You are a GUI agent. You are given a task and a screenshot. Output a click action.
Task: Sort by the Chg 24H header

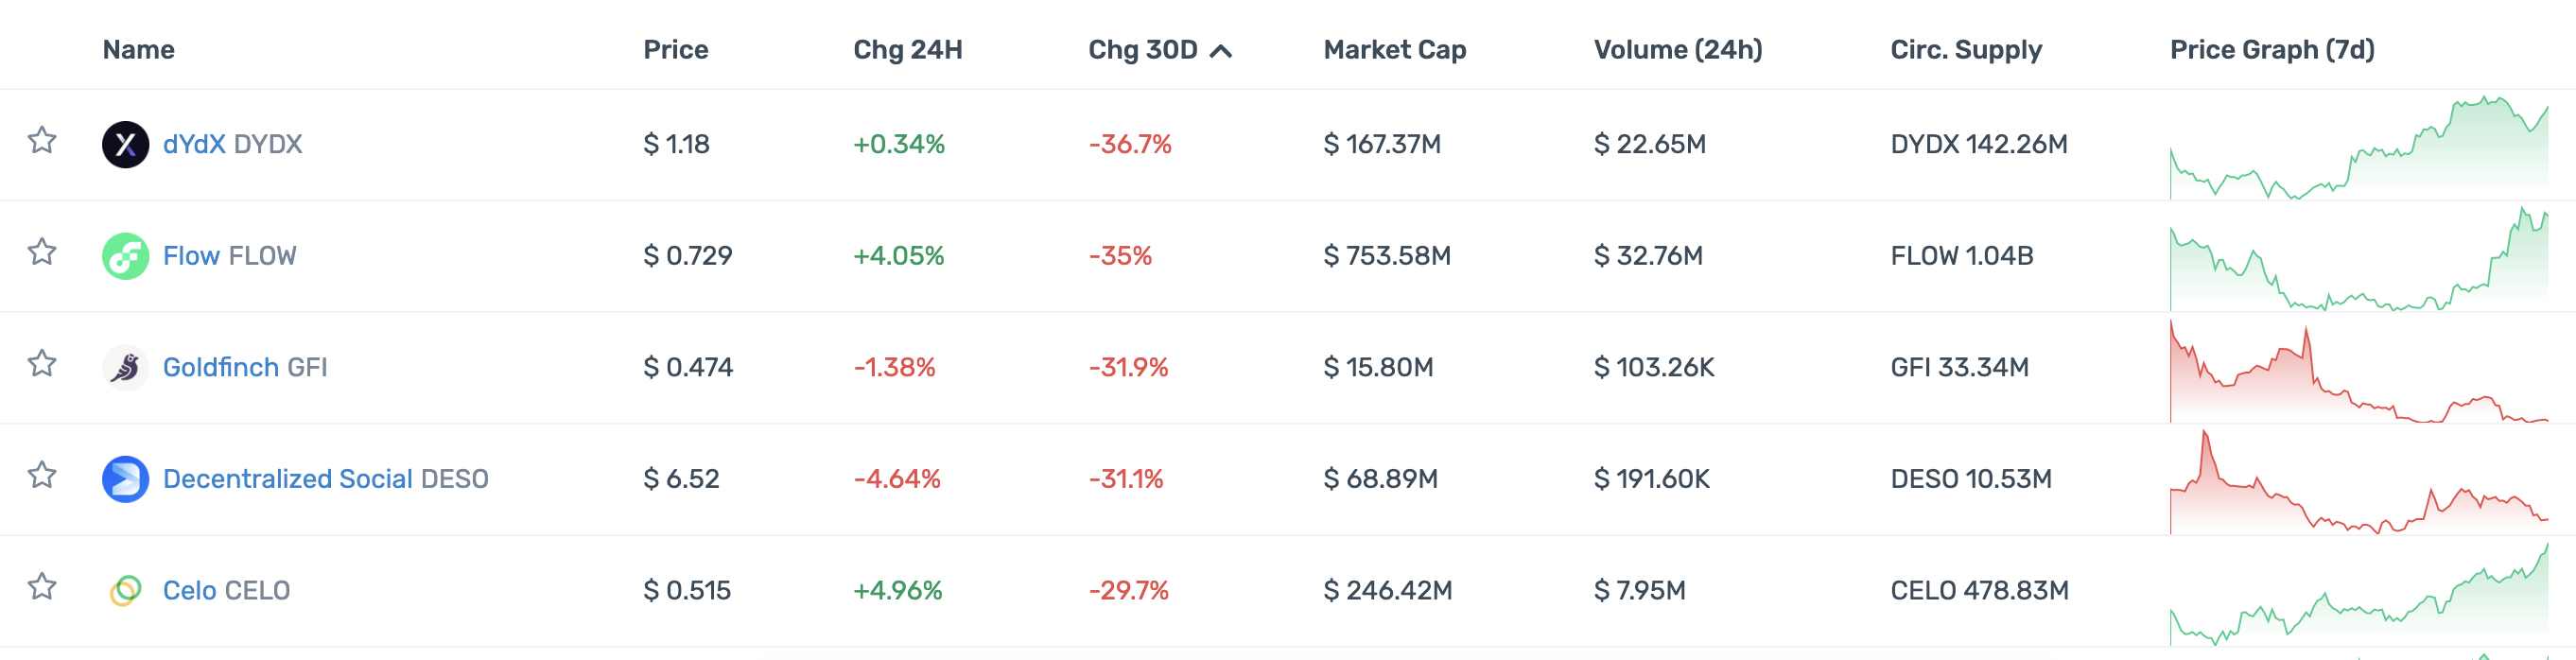pyautogui.click(x=907, y=50)
